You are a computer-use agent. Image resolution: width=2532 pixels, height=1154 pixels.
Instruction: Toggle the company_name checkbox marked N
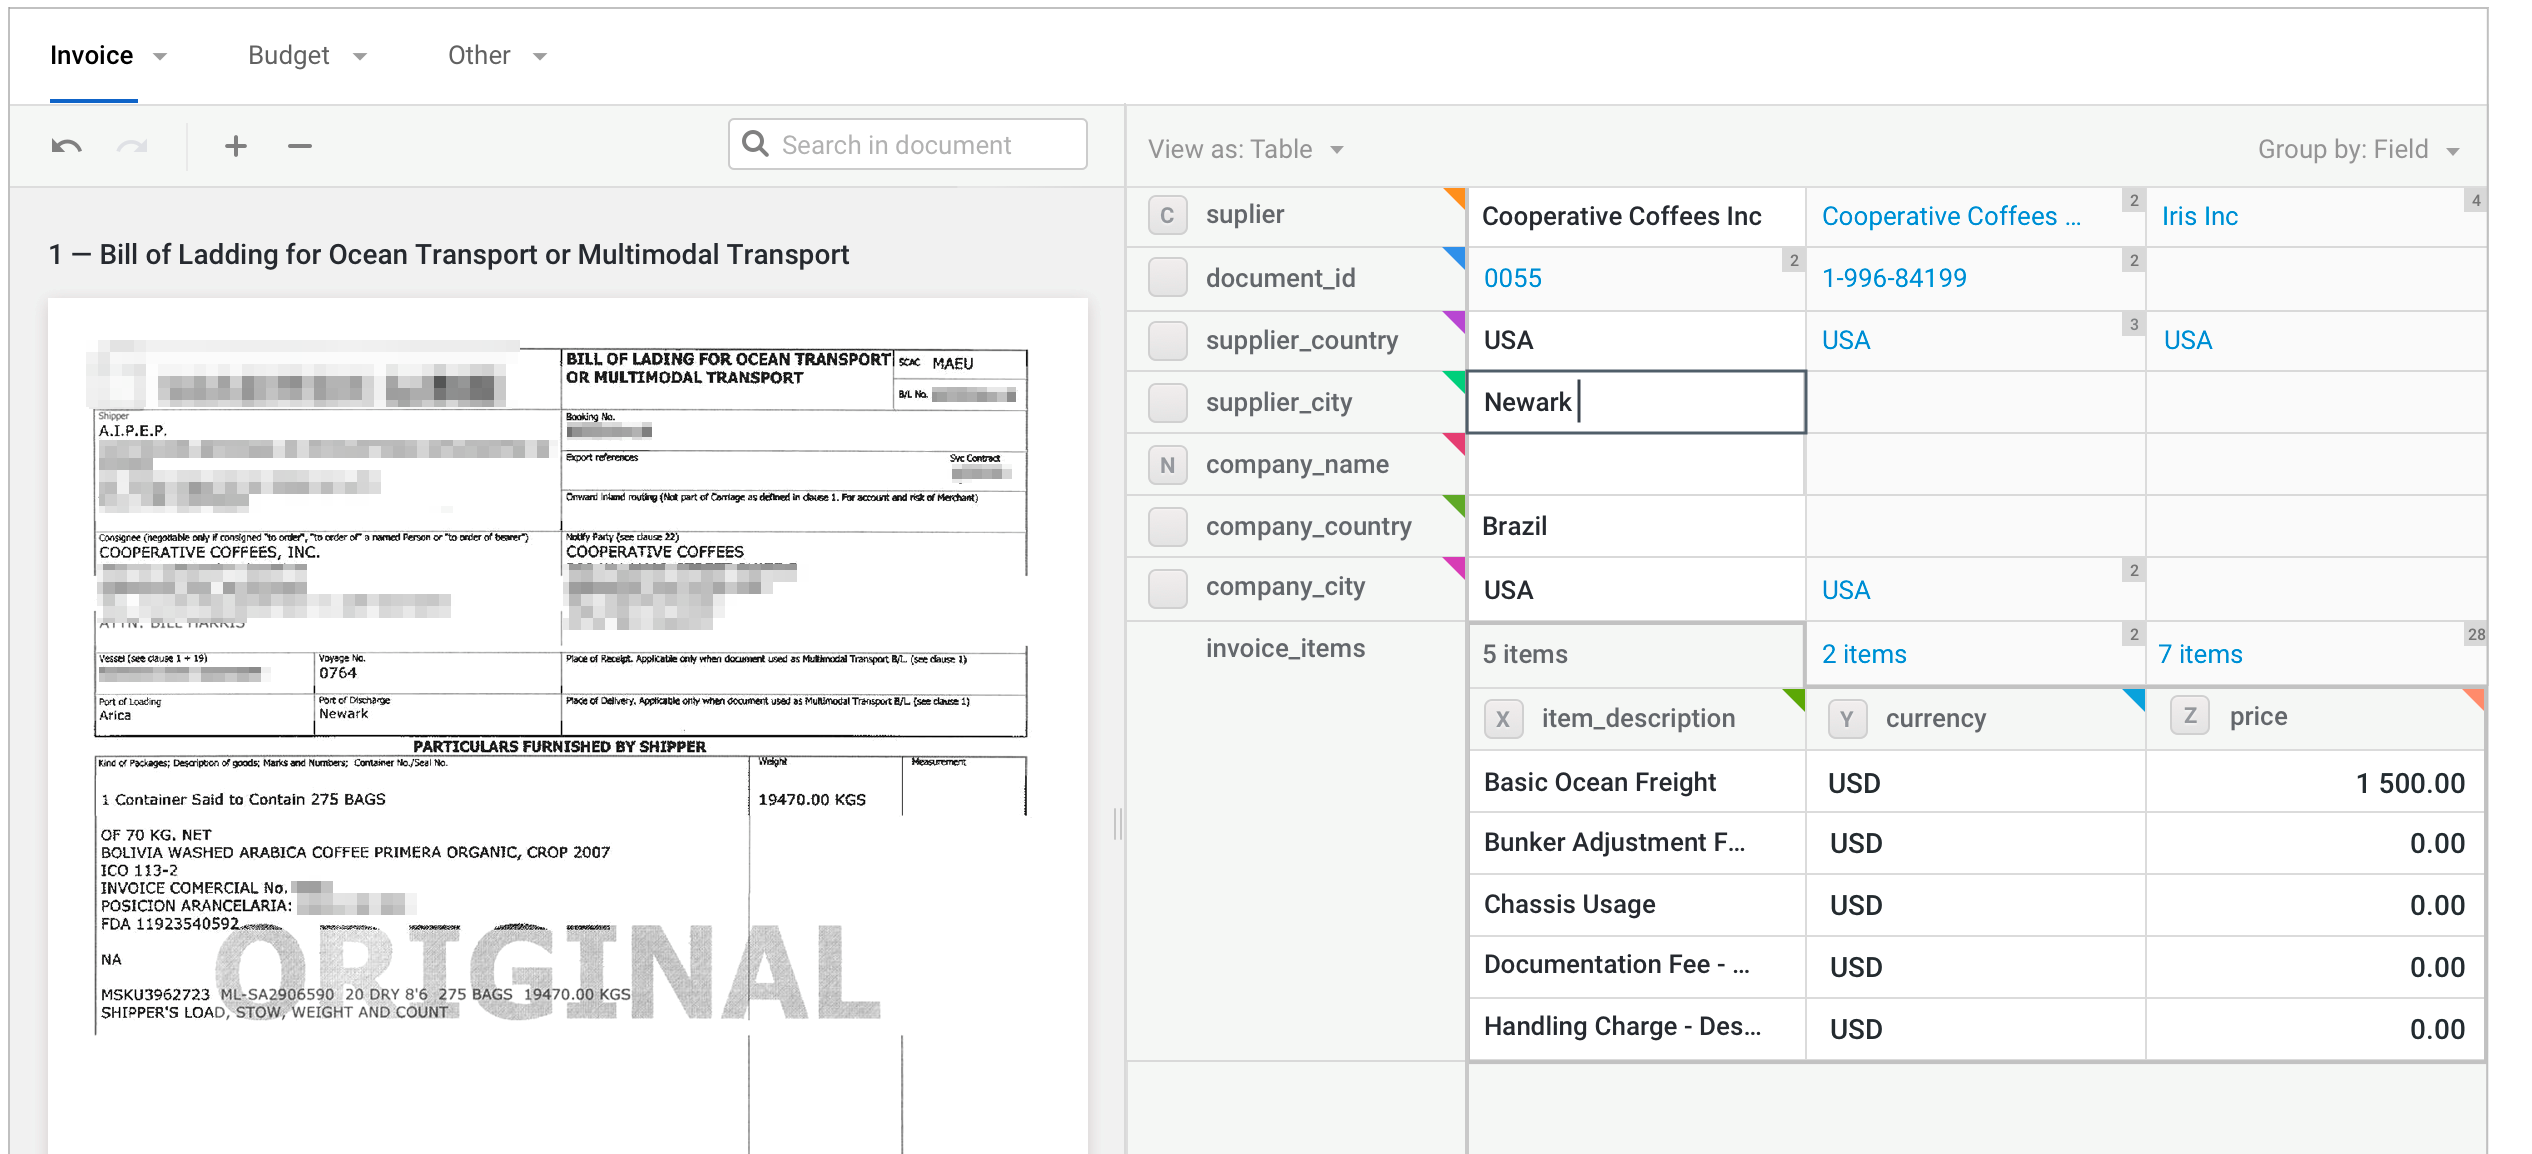(x=1167, y=464)
